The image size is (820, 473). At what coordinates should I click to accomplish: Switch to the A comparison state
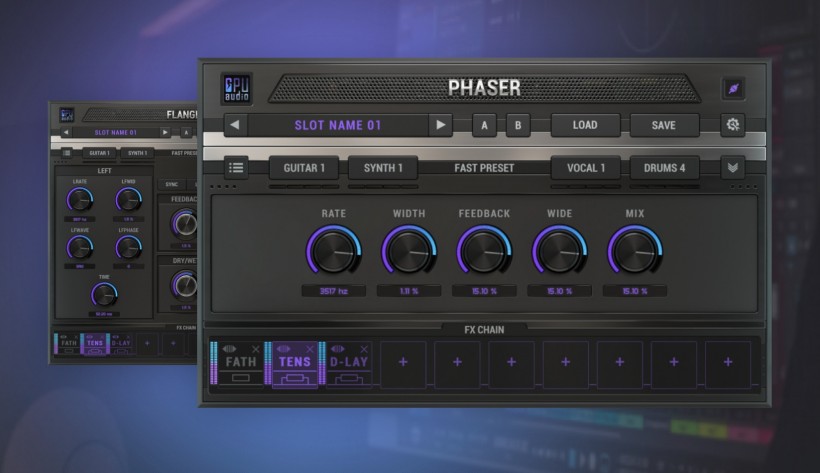point(485,125)
